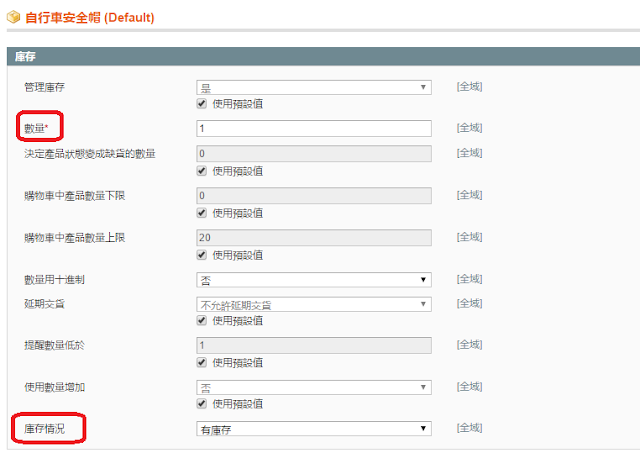Toggle 使用預設值 checkbox under 管理庫存
The height and width of the screenshot is (453, 640).
tap(203, 104)
